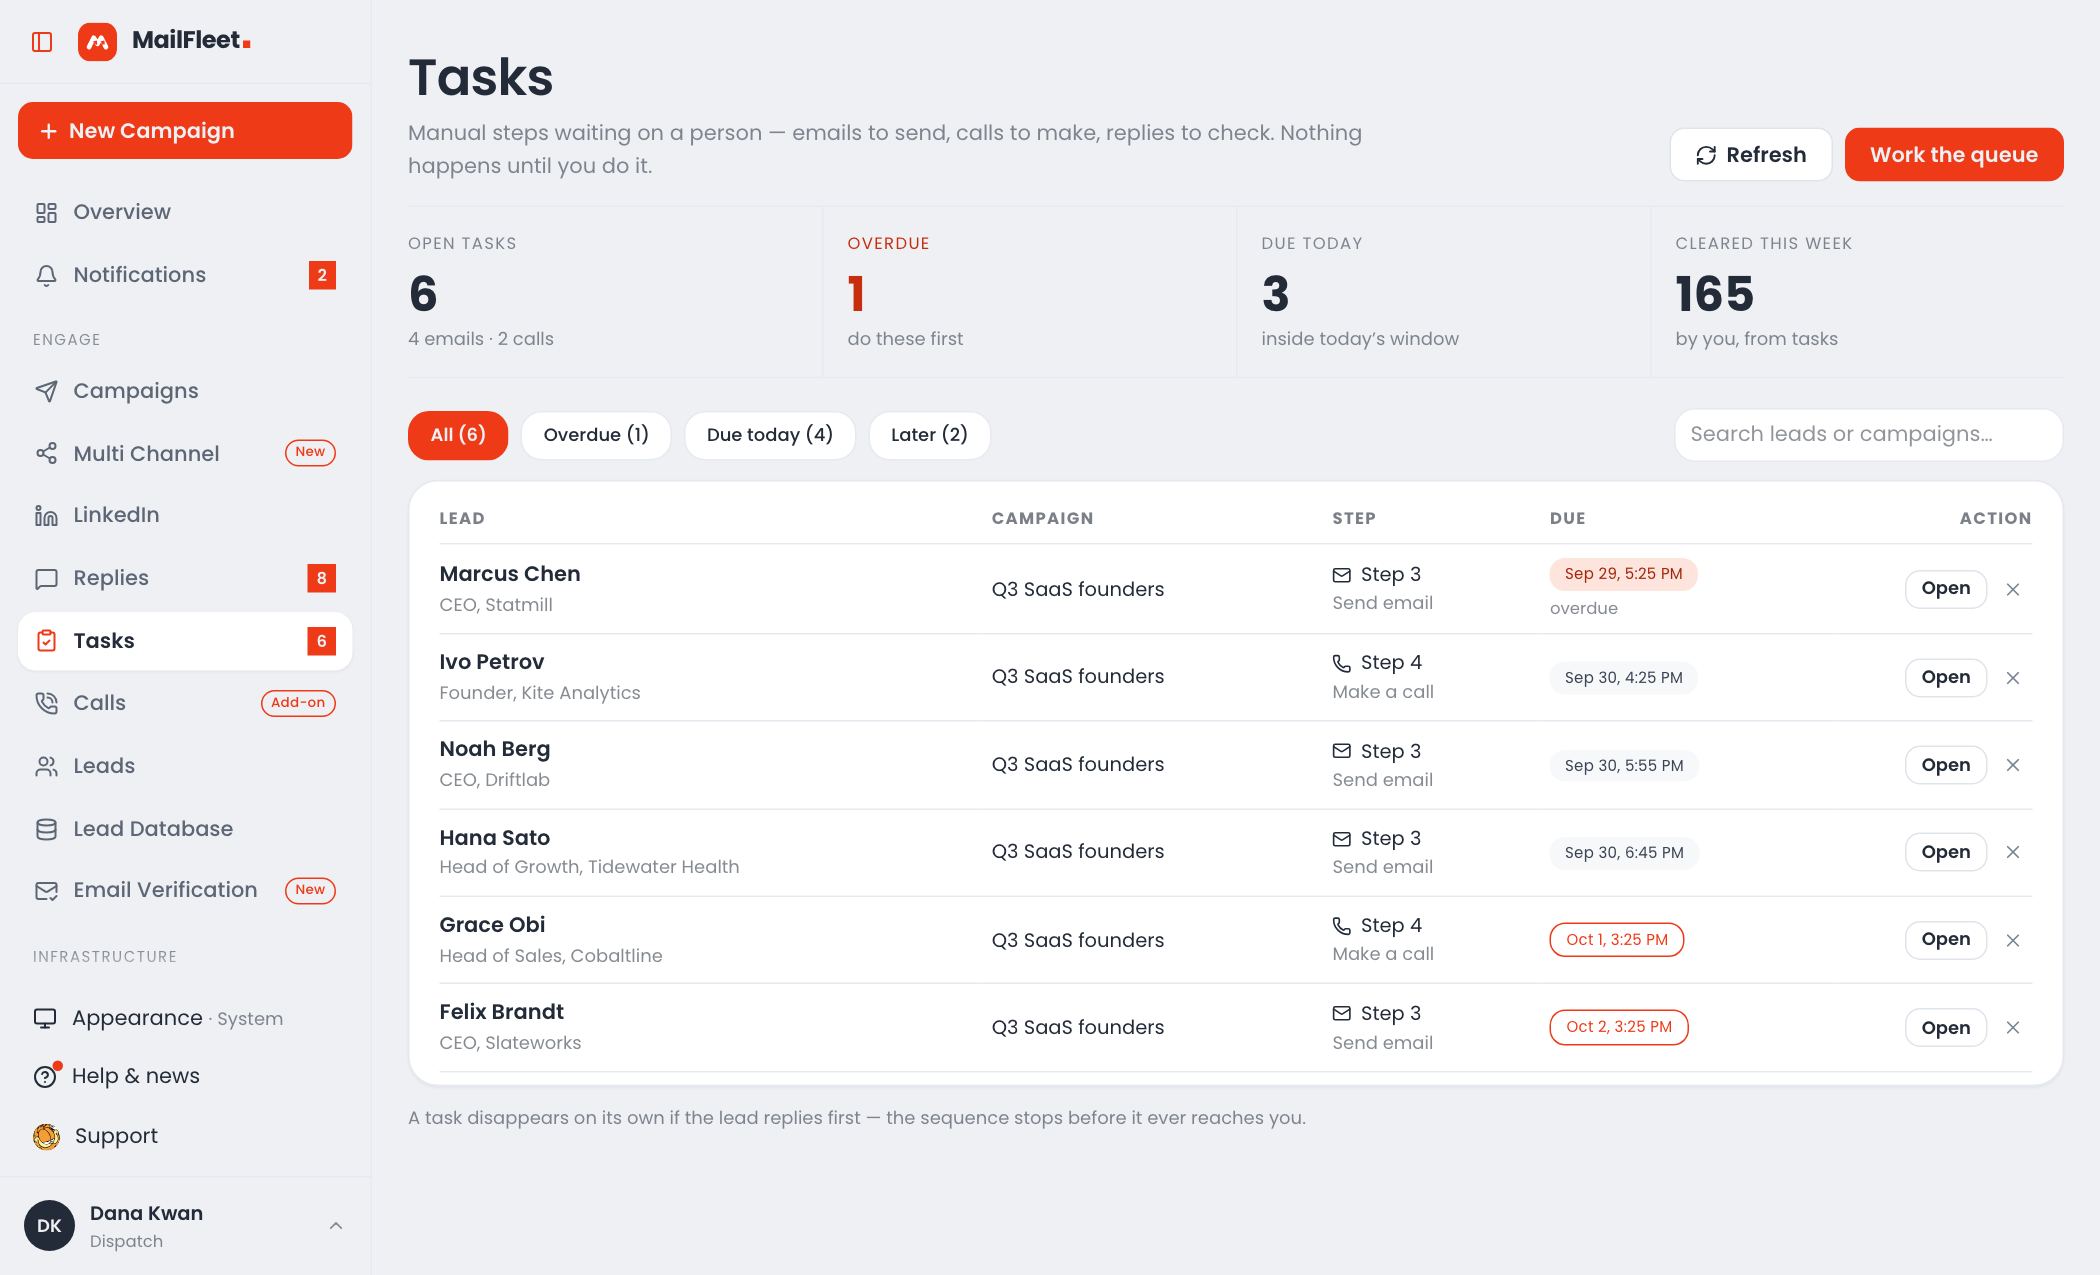Image resolution: width=2100 pixels, height=1275 pixels.
Task: Start a New Campaign
Action: (185, 131)
